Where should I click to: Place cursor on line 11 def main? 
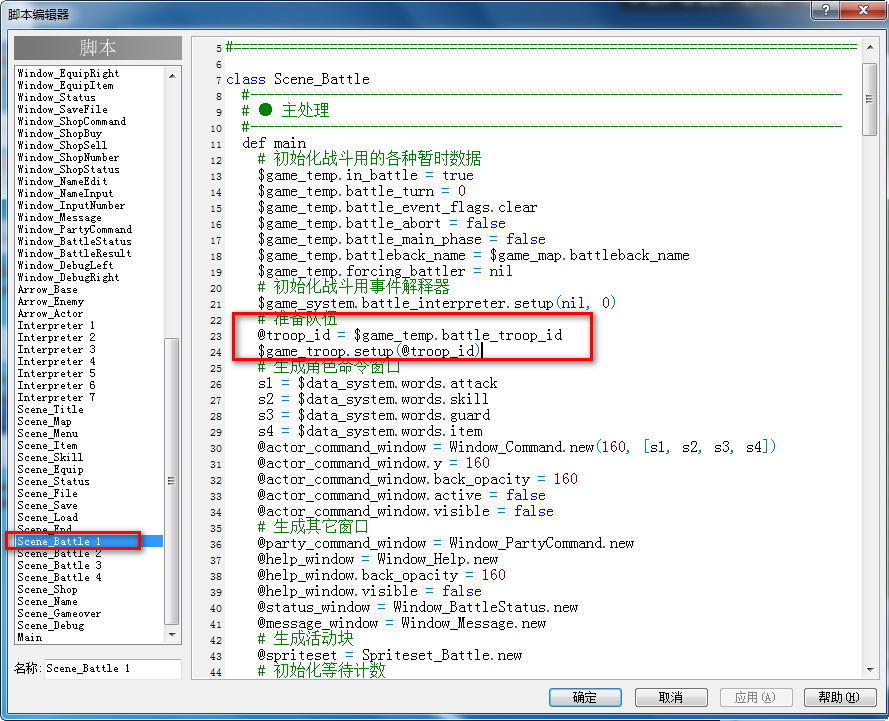click(x=274, y=143)
